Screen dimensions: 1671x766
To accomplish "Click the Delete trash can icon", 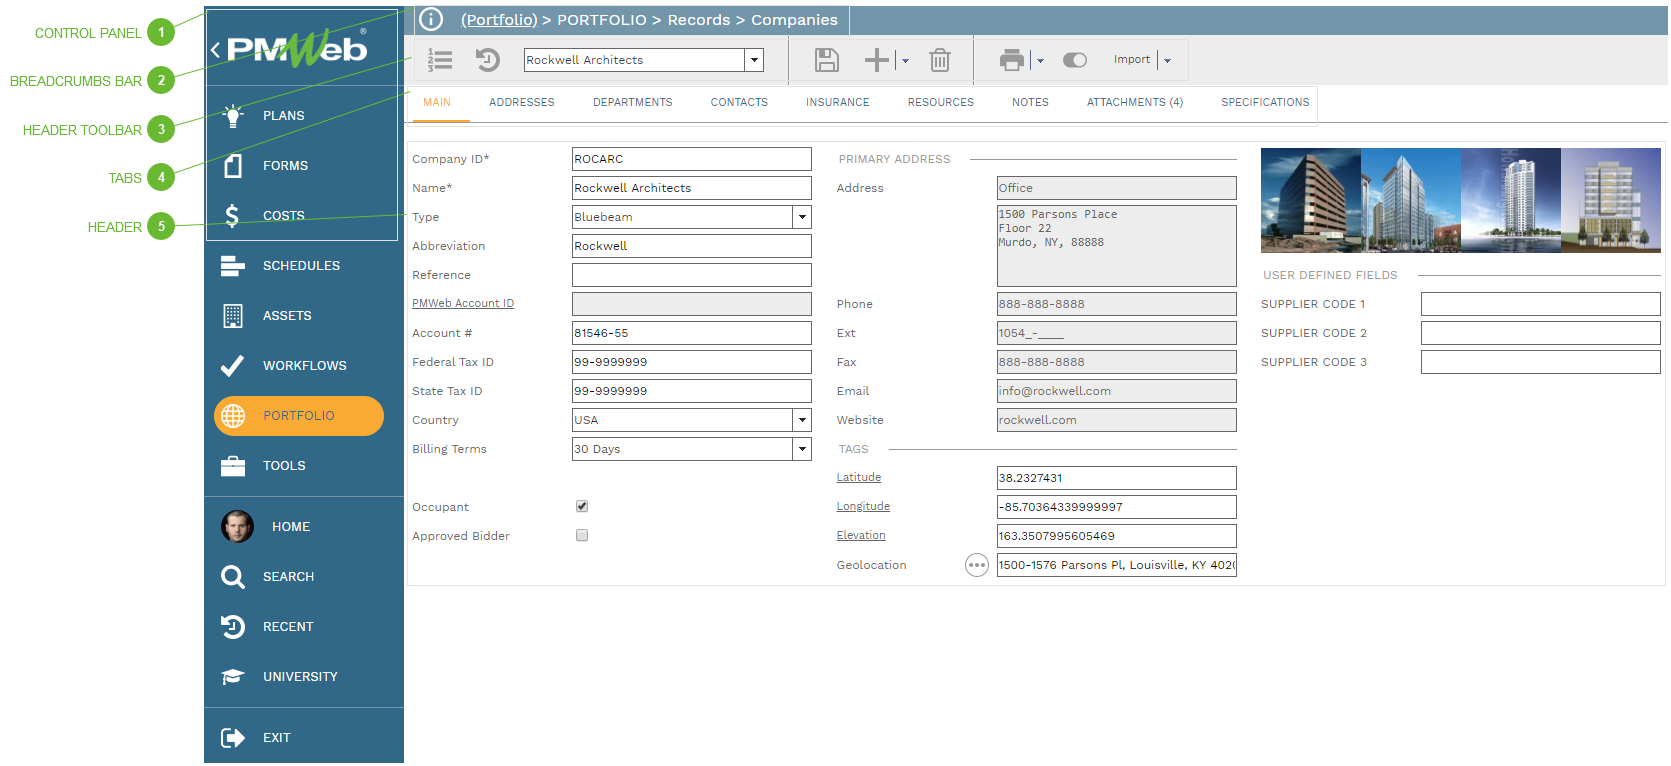I will pyautogui.click(x=939, y=60).
